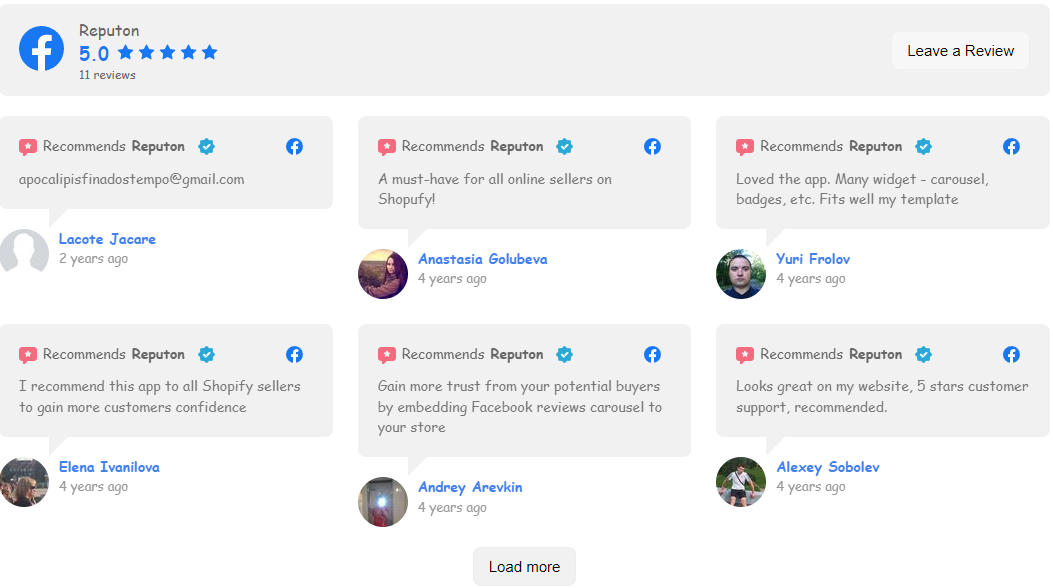Click the apocalipisfinadostempo@gmail.com review text
This screenshot has width=1053, height=588.
pos(132,179)
